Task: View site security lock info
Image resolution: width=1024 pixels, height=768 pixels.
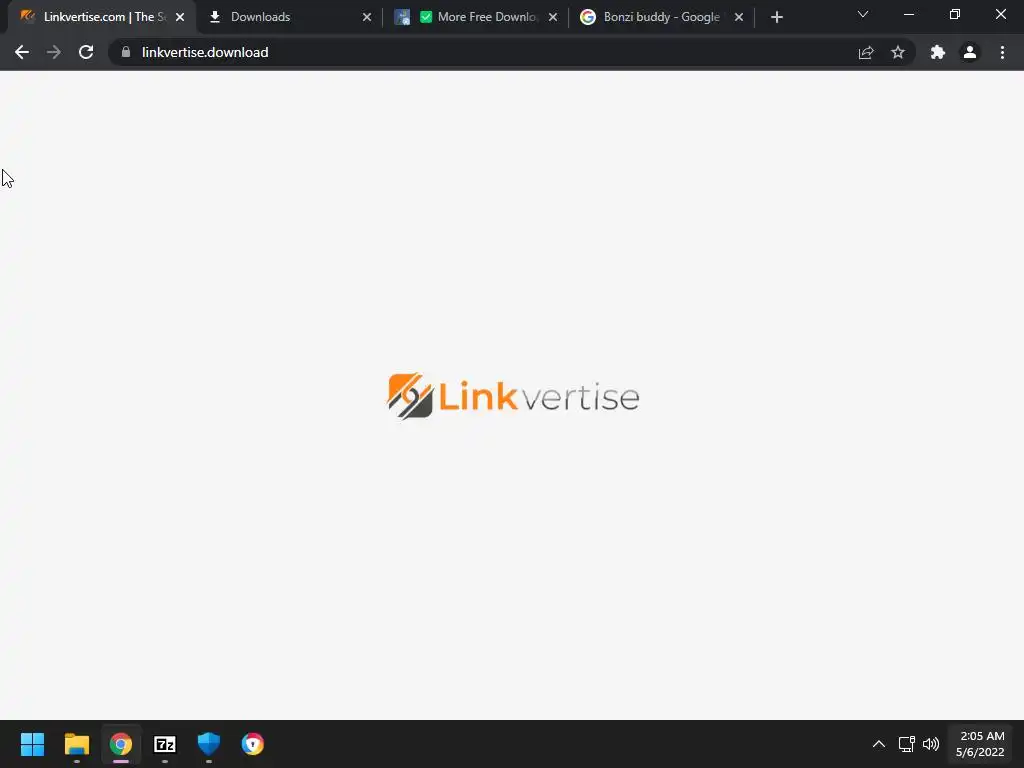Action: (x=126, y=52)
